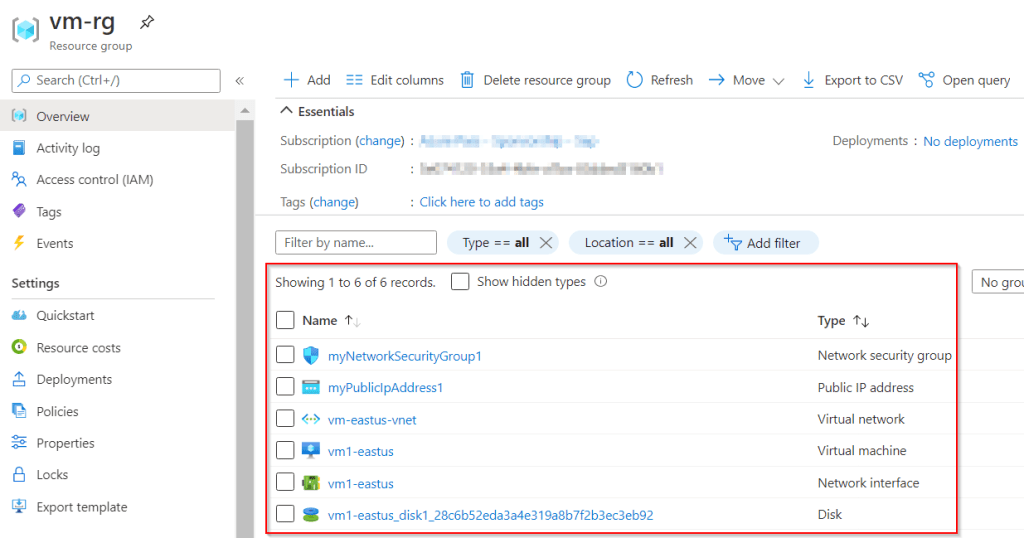Remove the Location filter with its X
Viewport: 1024px width, 538px height.
[x=689, y=243]
